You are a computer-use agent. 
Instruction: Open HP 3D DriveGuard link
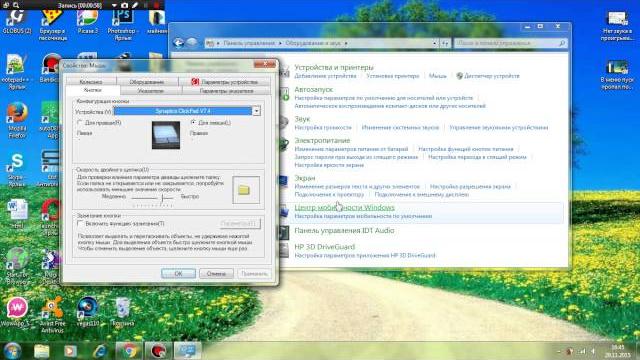(x=324, y=247)
